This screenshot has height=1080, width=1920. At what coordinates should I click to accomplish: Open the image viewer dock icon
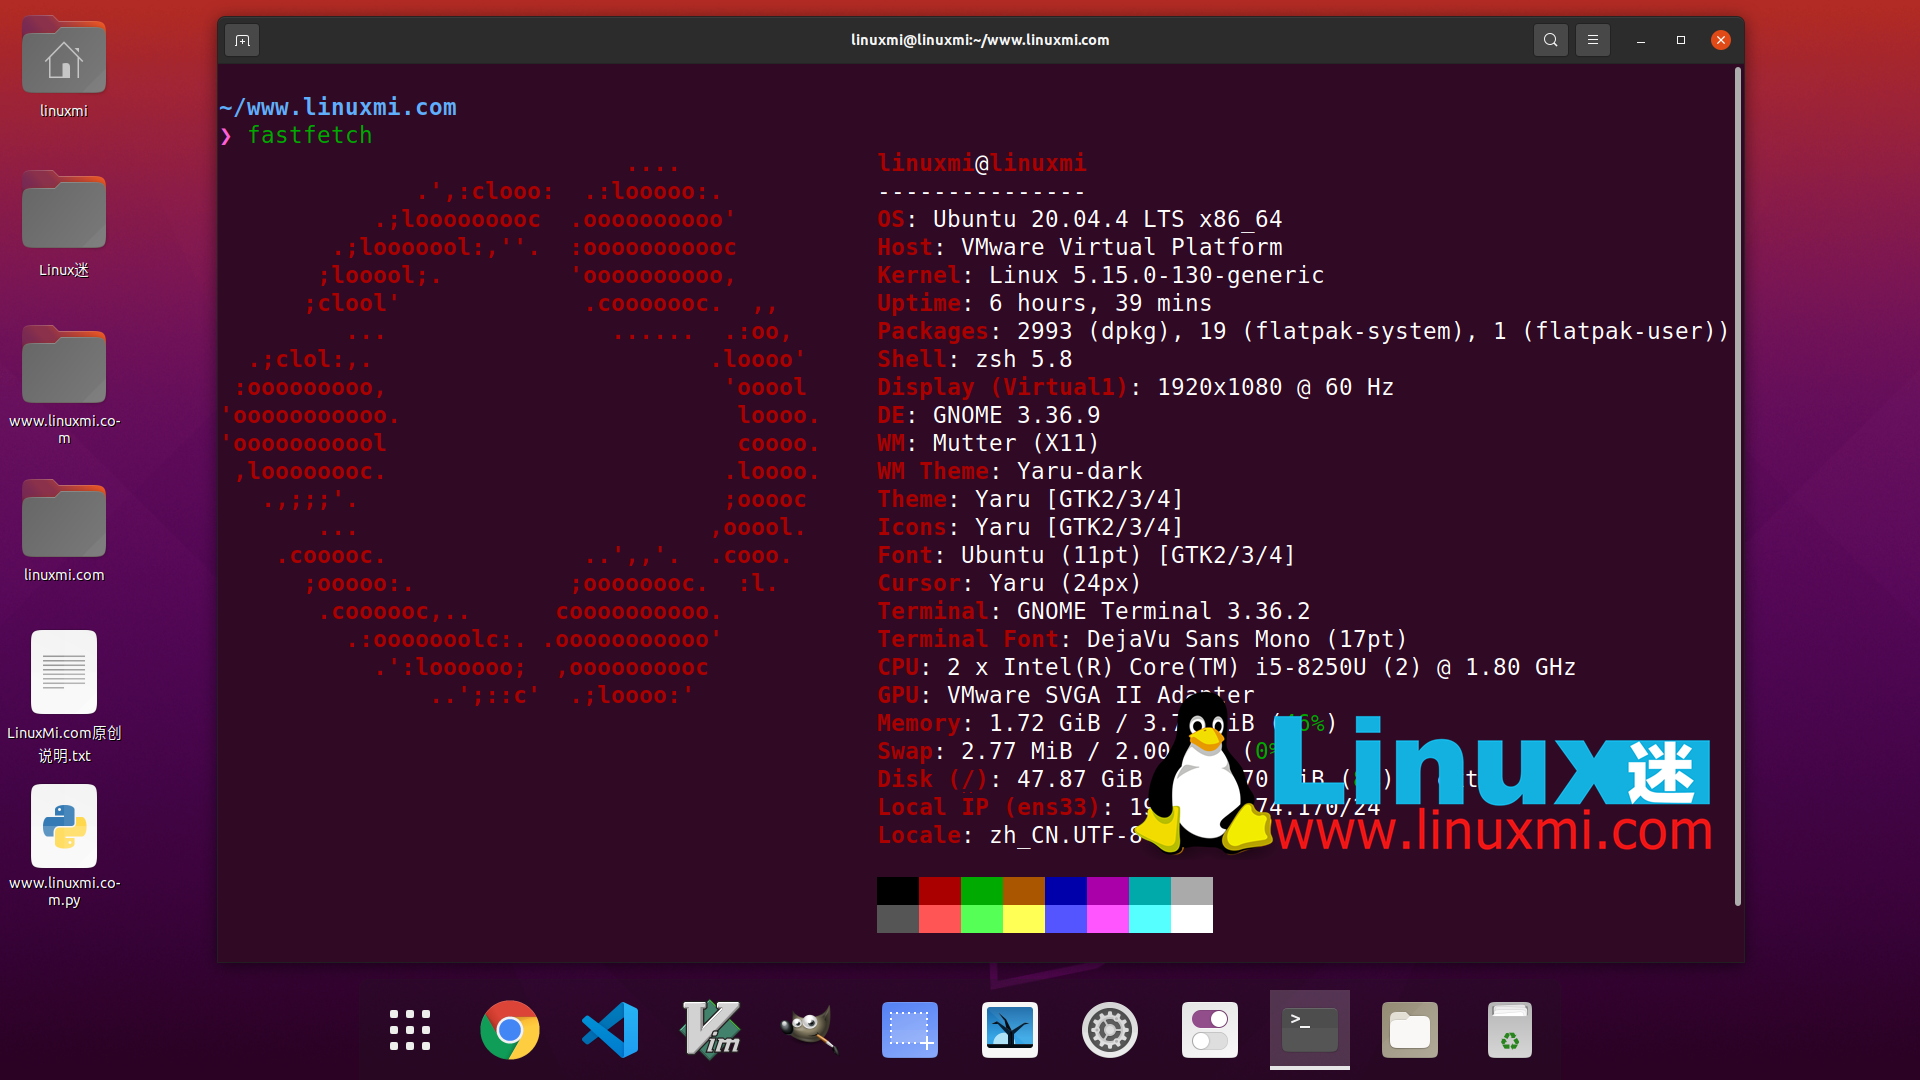click(1010, 1030)
